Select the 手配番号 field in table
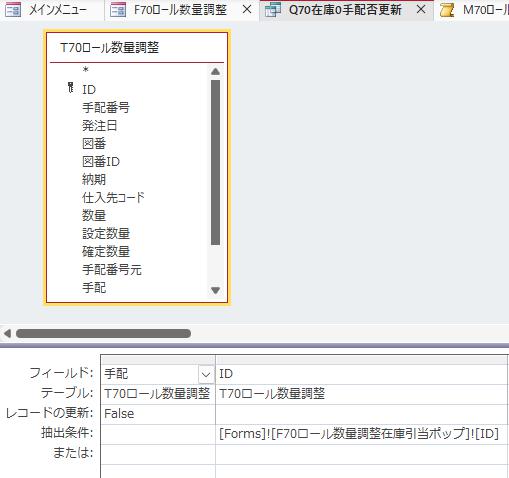Viewport: 509px width, 478px height. [x=106, y=108]
